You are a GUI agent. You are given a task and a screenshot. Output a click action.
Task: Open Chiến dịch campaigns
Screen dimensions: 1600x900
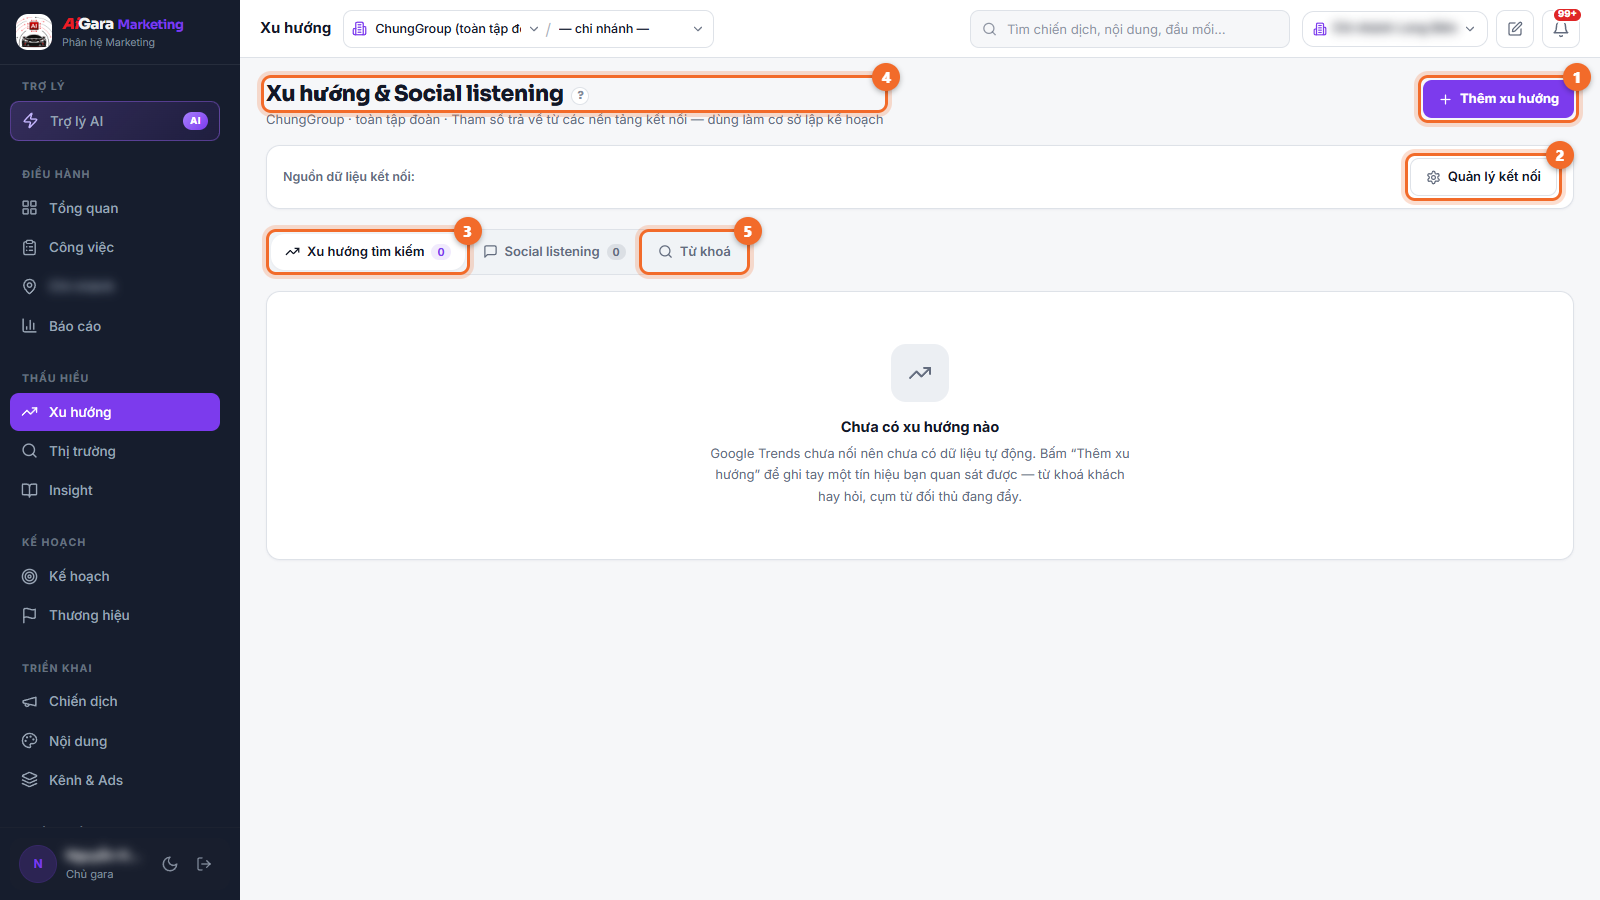[115, 701]
